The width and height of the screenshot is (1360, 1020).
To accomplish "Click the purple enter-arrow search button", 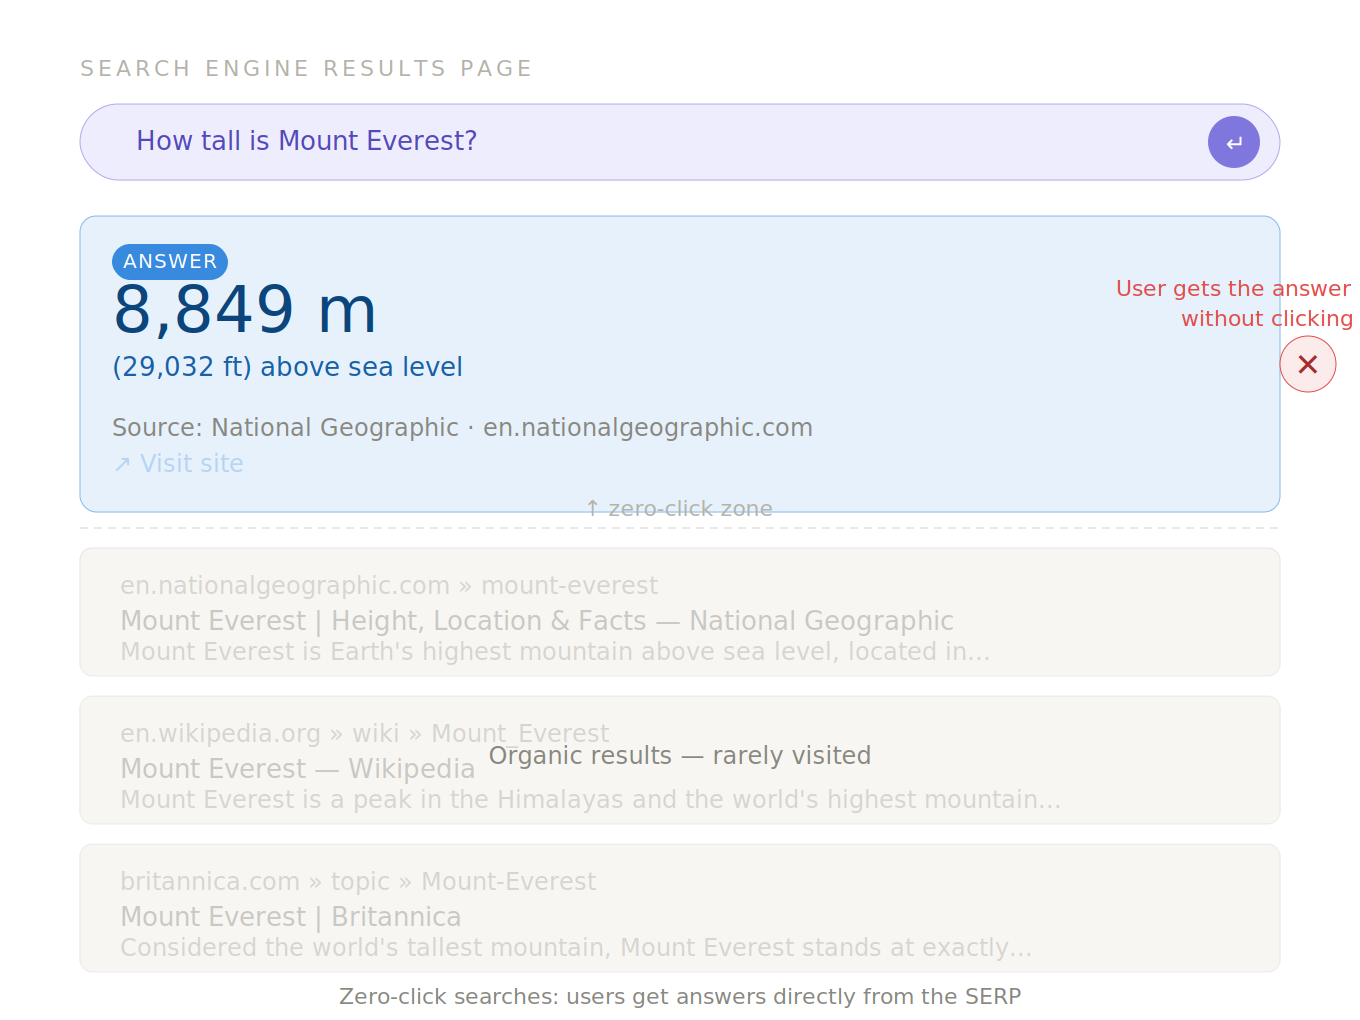I will (1233, 142).
